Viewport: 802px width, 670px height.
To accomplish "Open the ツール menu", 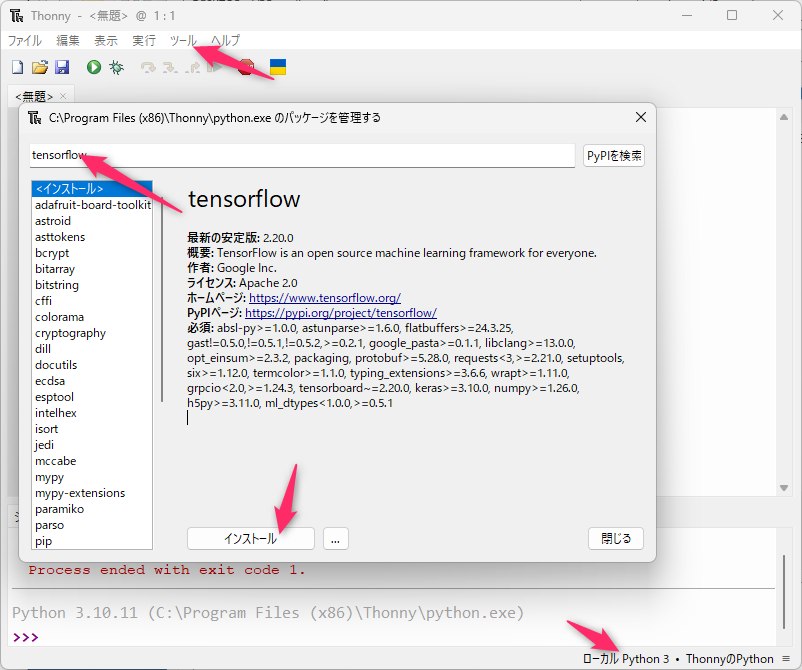I will pyautogui.click(x=183, y=41).
